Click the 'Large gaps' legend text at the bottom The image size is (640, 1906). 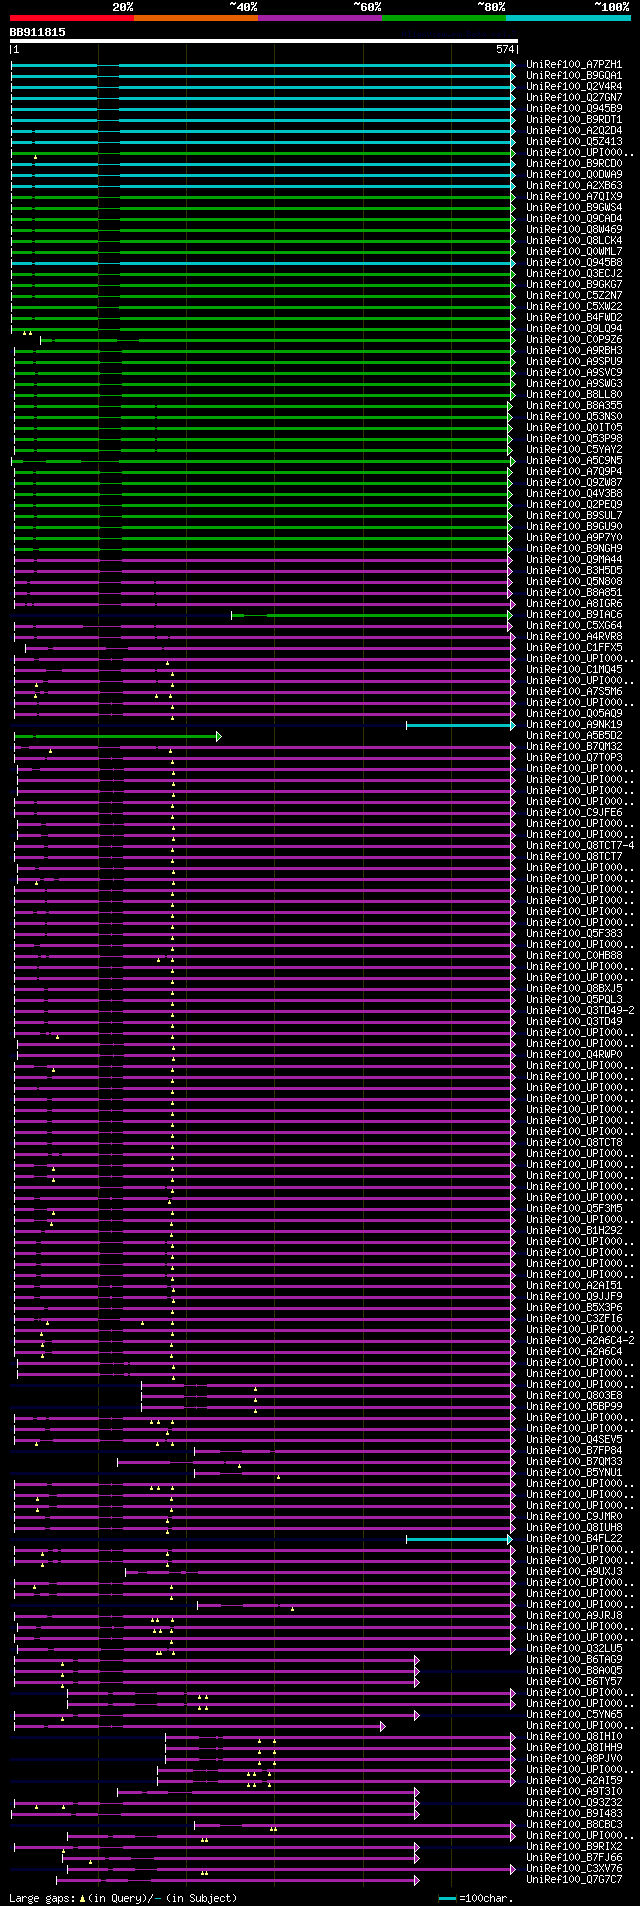point(42,1898)
